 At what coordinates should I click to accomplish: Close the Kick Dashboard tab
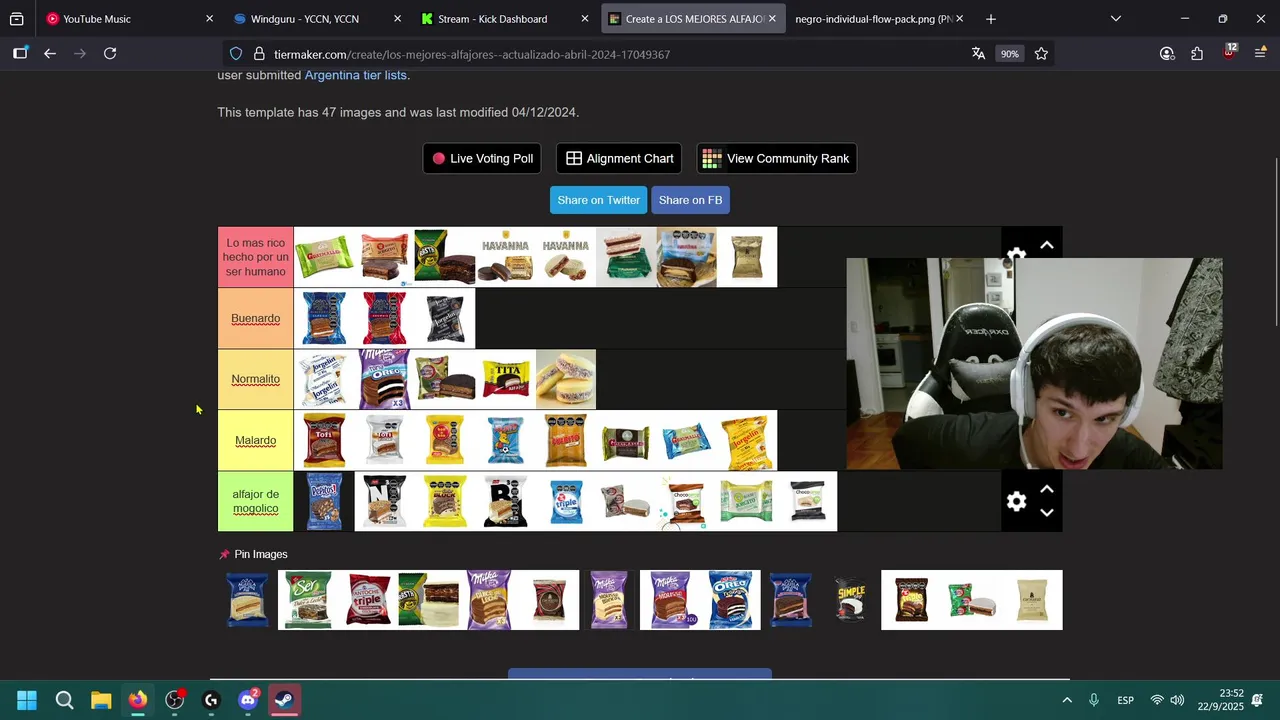585,19
